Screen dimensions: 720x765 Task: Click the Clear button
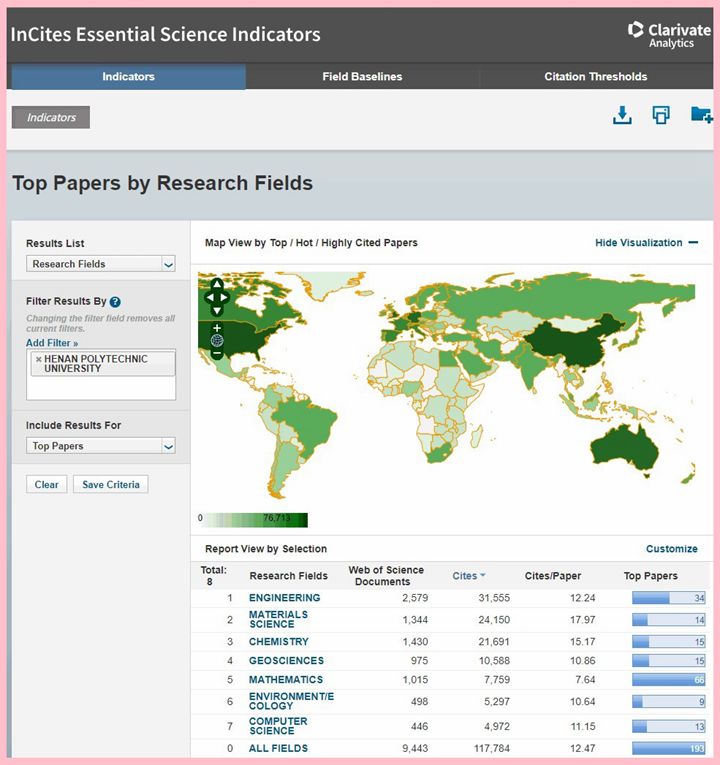46,485
